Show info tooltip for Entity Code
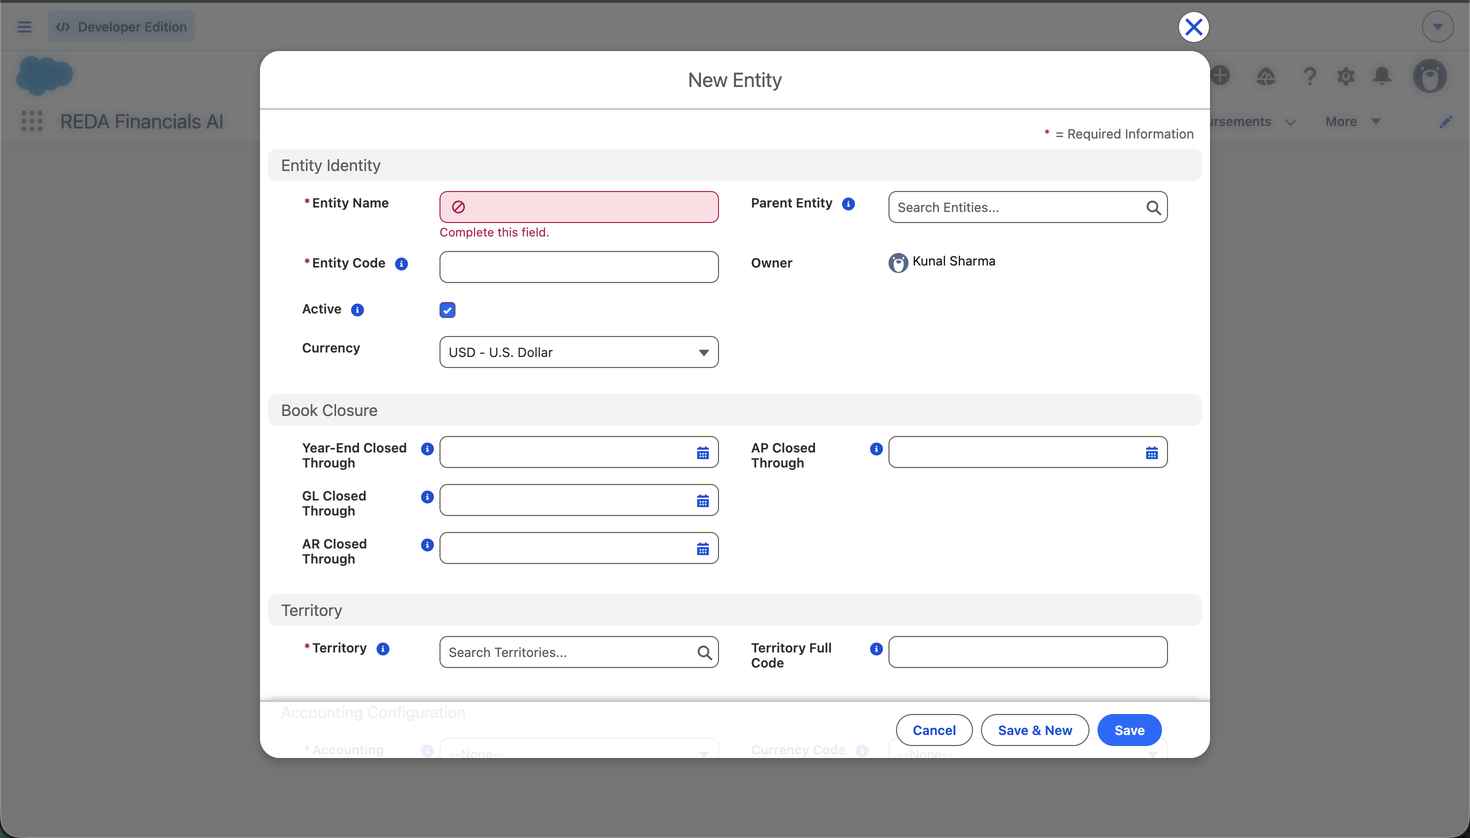 click(401, 264)
